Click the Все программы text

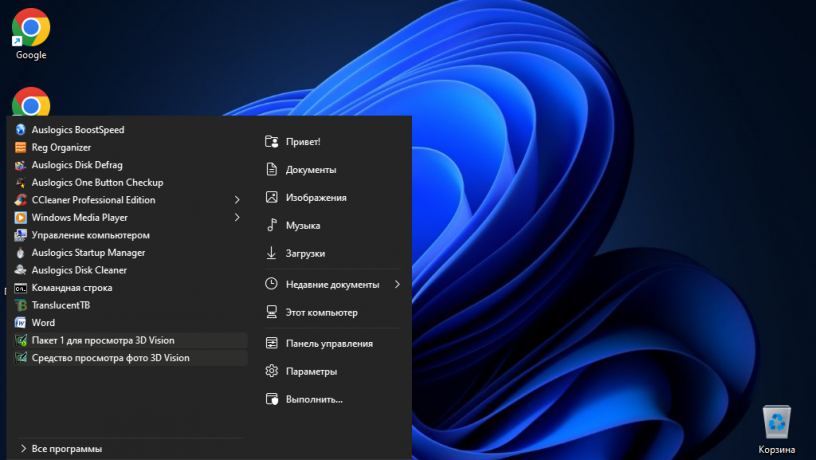67,449
